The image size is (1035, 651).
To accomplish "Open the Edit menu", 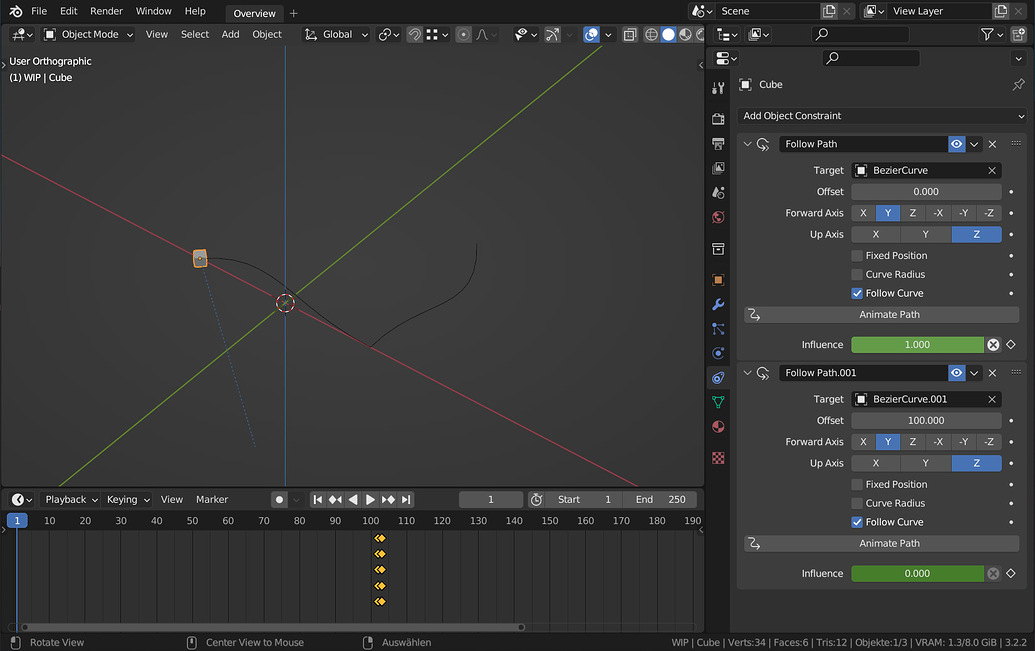I will [69, 11].
